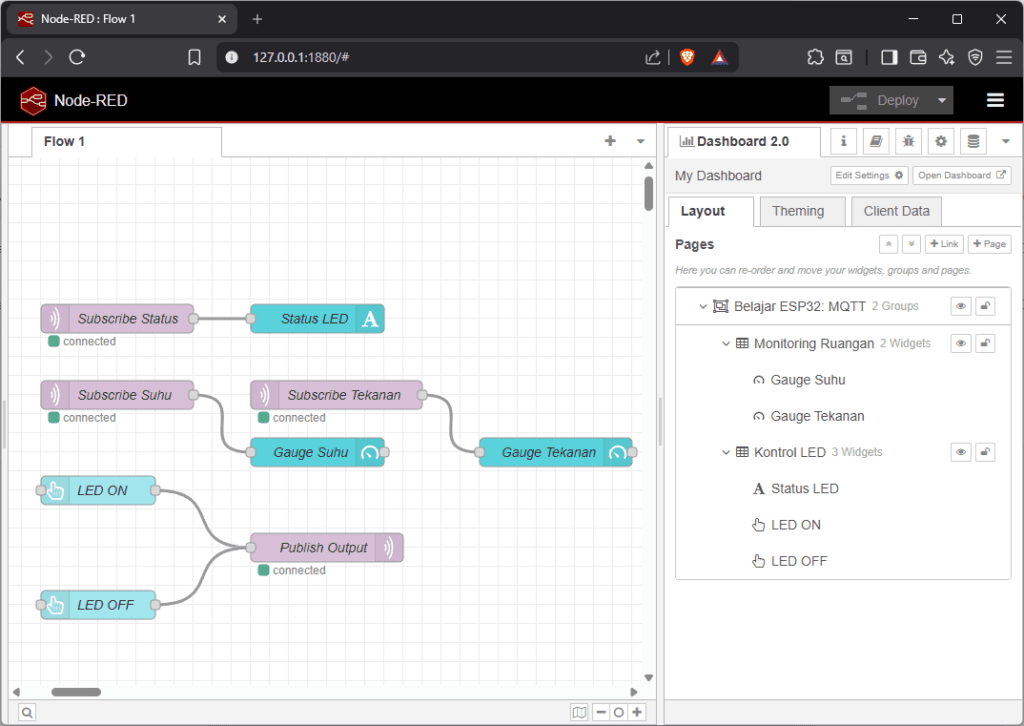Add a new flow tab with plus
This screenshot has width=1024, height=726.
(610, 141)
